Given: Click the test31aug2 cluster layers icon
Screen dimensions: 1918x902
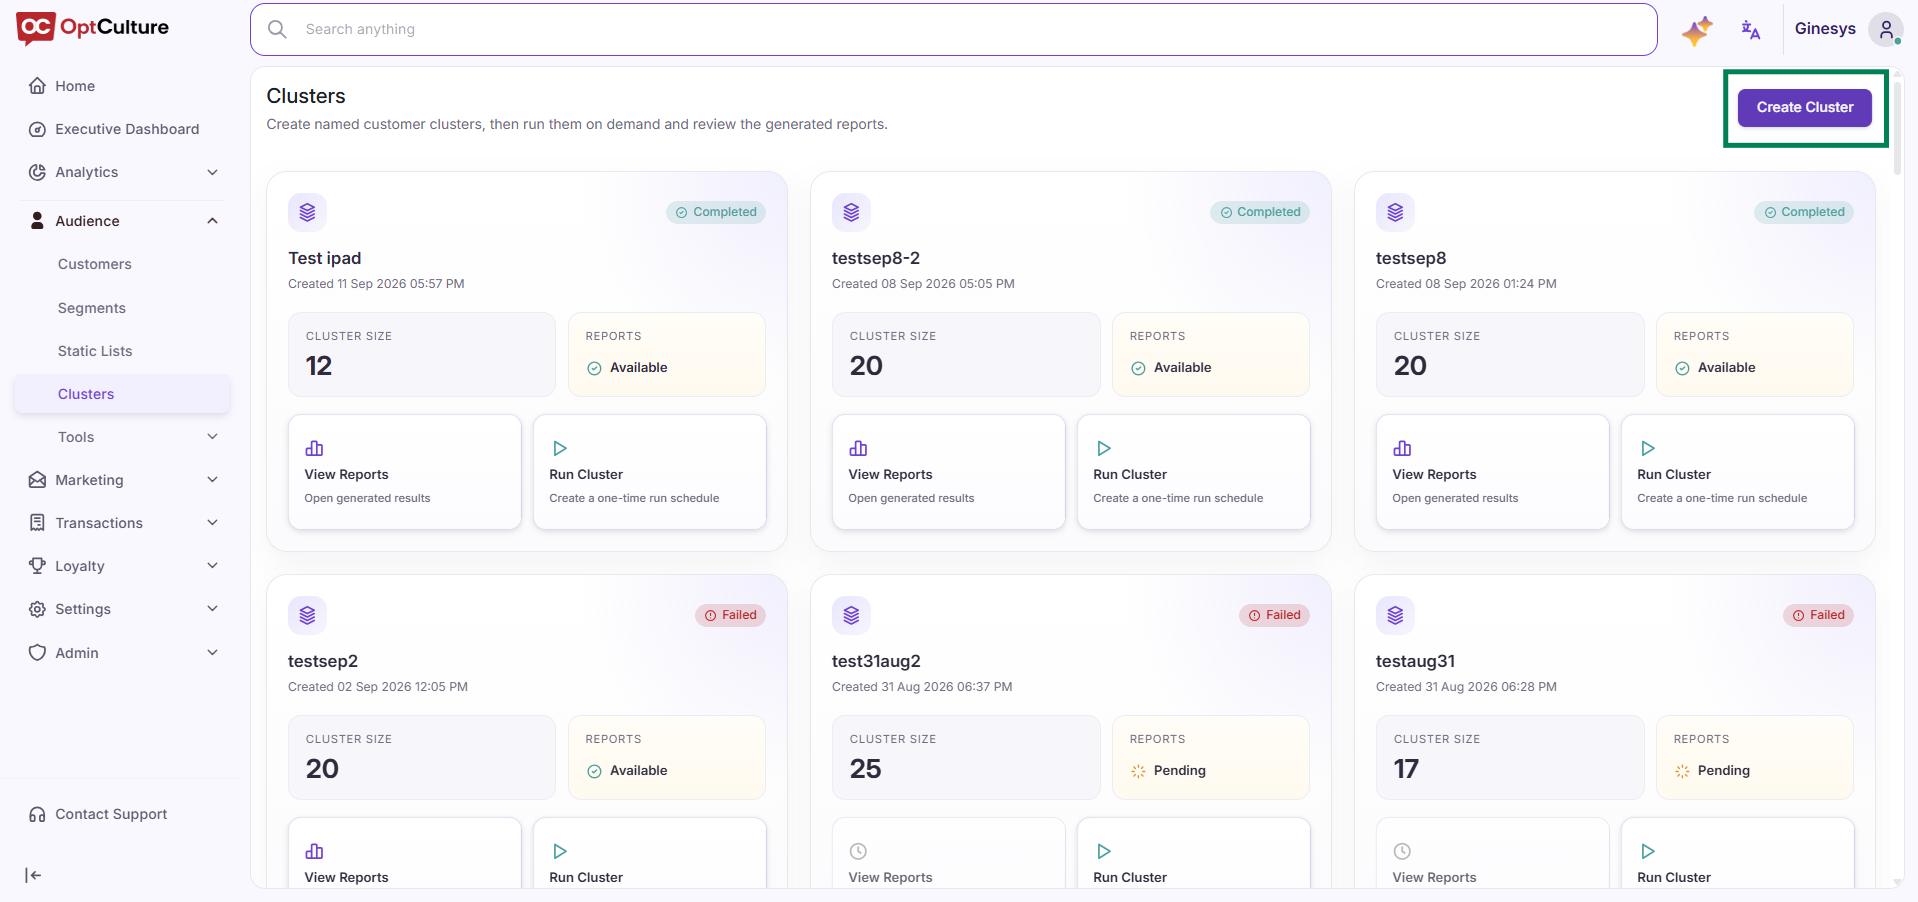Looking at the screenshot, I should (851, 615).
